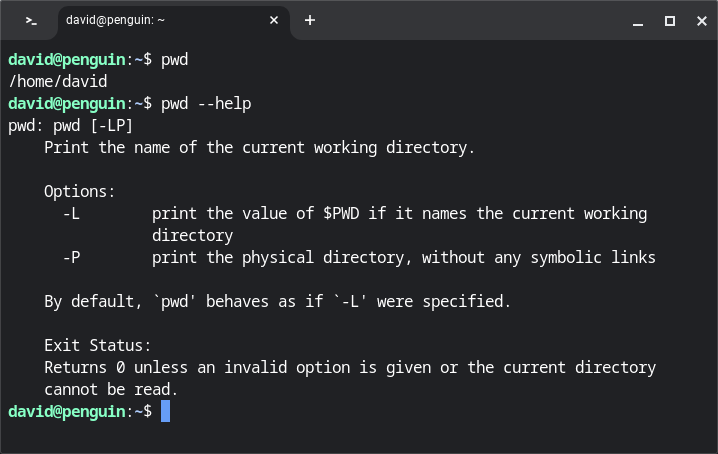Click the 'pwd: pwd [-LP]' usage line

(x=70, y=125)
